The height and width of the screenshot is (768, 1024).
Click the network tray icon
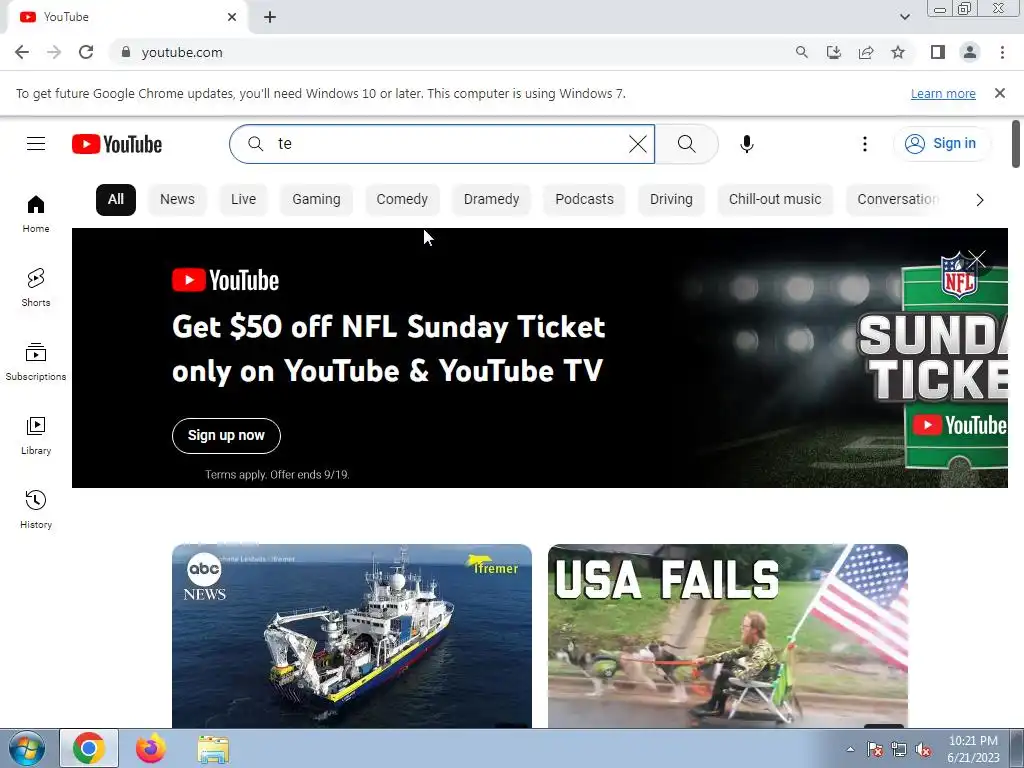tap(899, 750)
